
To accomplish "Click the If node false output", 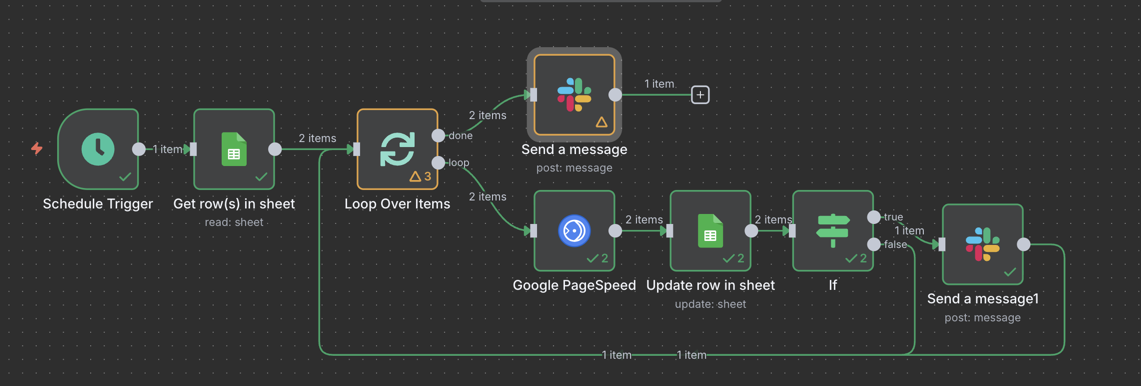I will coord(874,245).
